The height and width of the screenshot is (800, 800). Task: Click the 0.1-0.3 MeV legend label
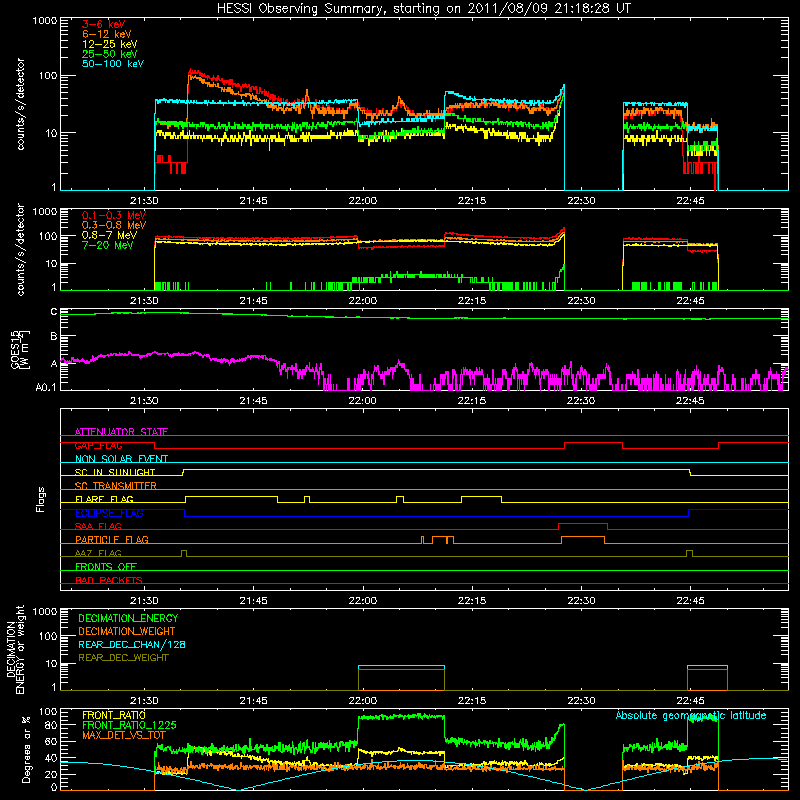pyautogui.click(x=114, y=215)
